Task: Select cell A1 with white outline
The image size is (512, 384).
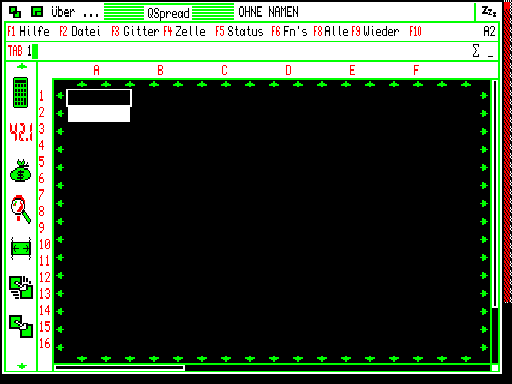Action: coord(99,98)
